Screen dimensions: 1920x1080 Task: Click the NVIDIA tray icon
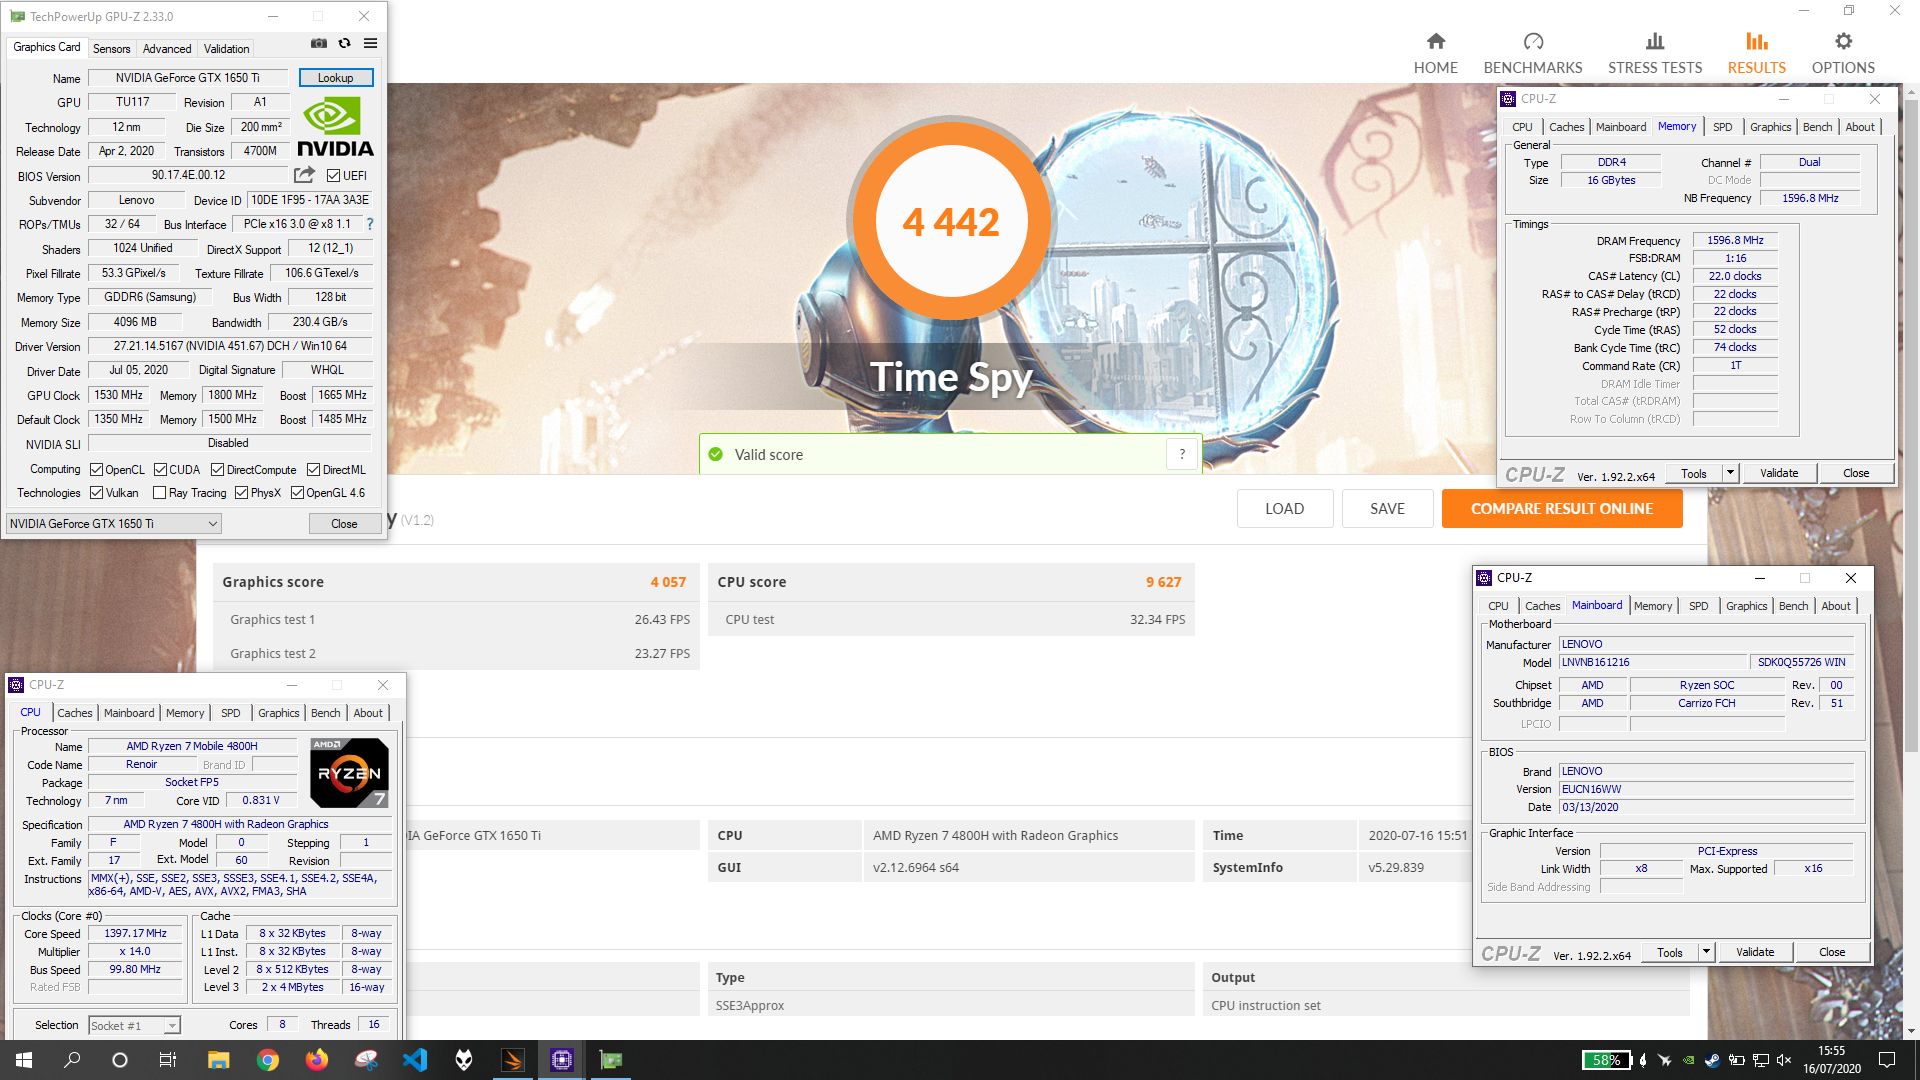click(1688, 1060)
